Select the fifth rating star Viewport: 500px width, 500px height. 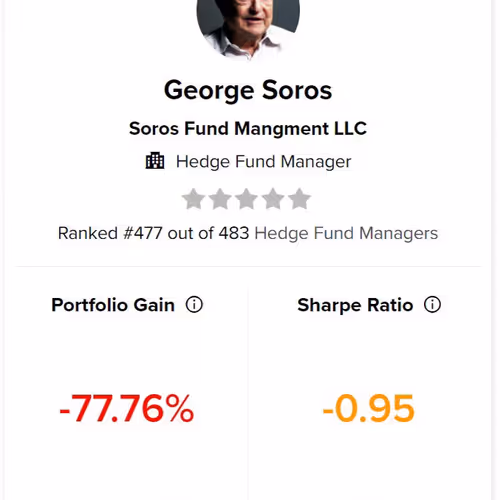point(299,199)
